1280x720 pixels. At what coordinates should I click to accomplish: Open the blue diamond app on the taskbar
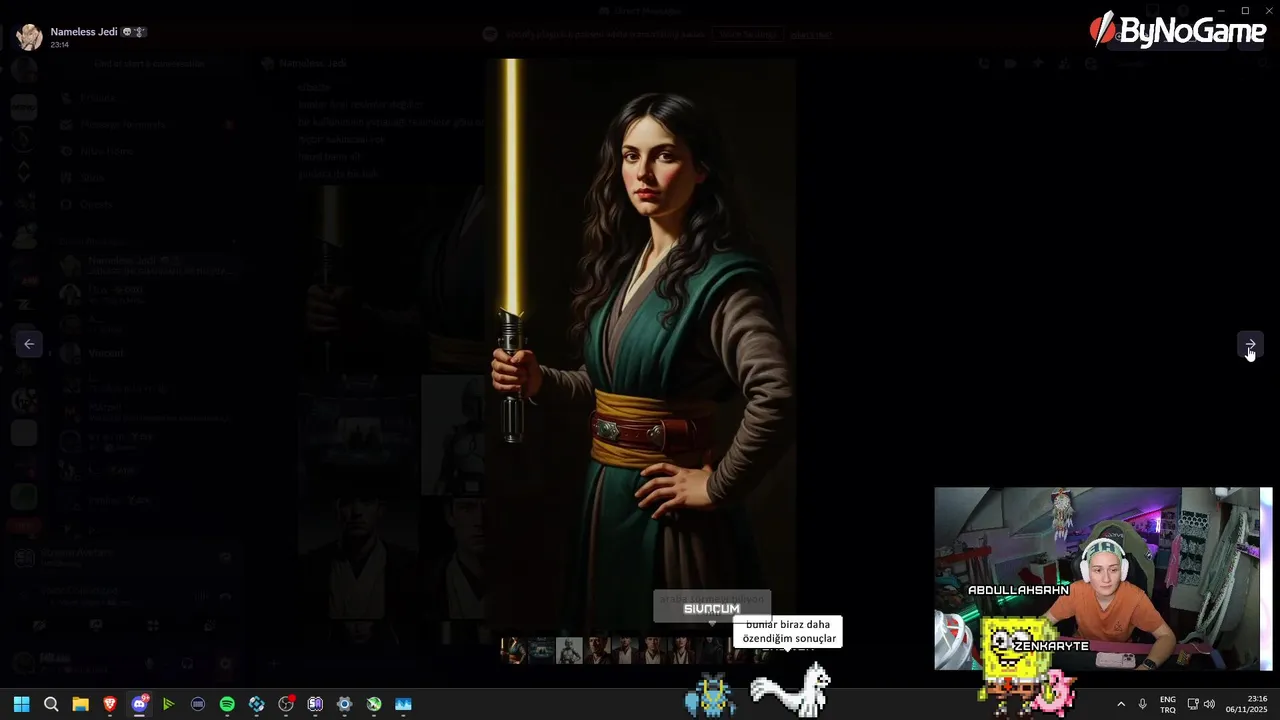point(257,704)
